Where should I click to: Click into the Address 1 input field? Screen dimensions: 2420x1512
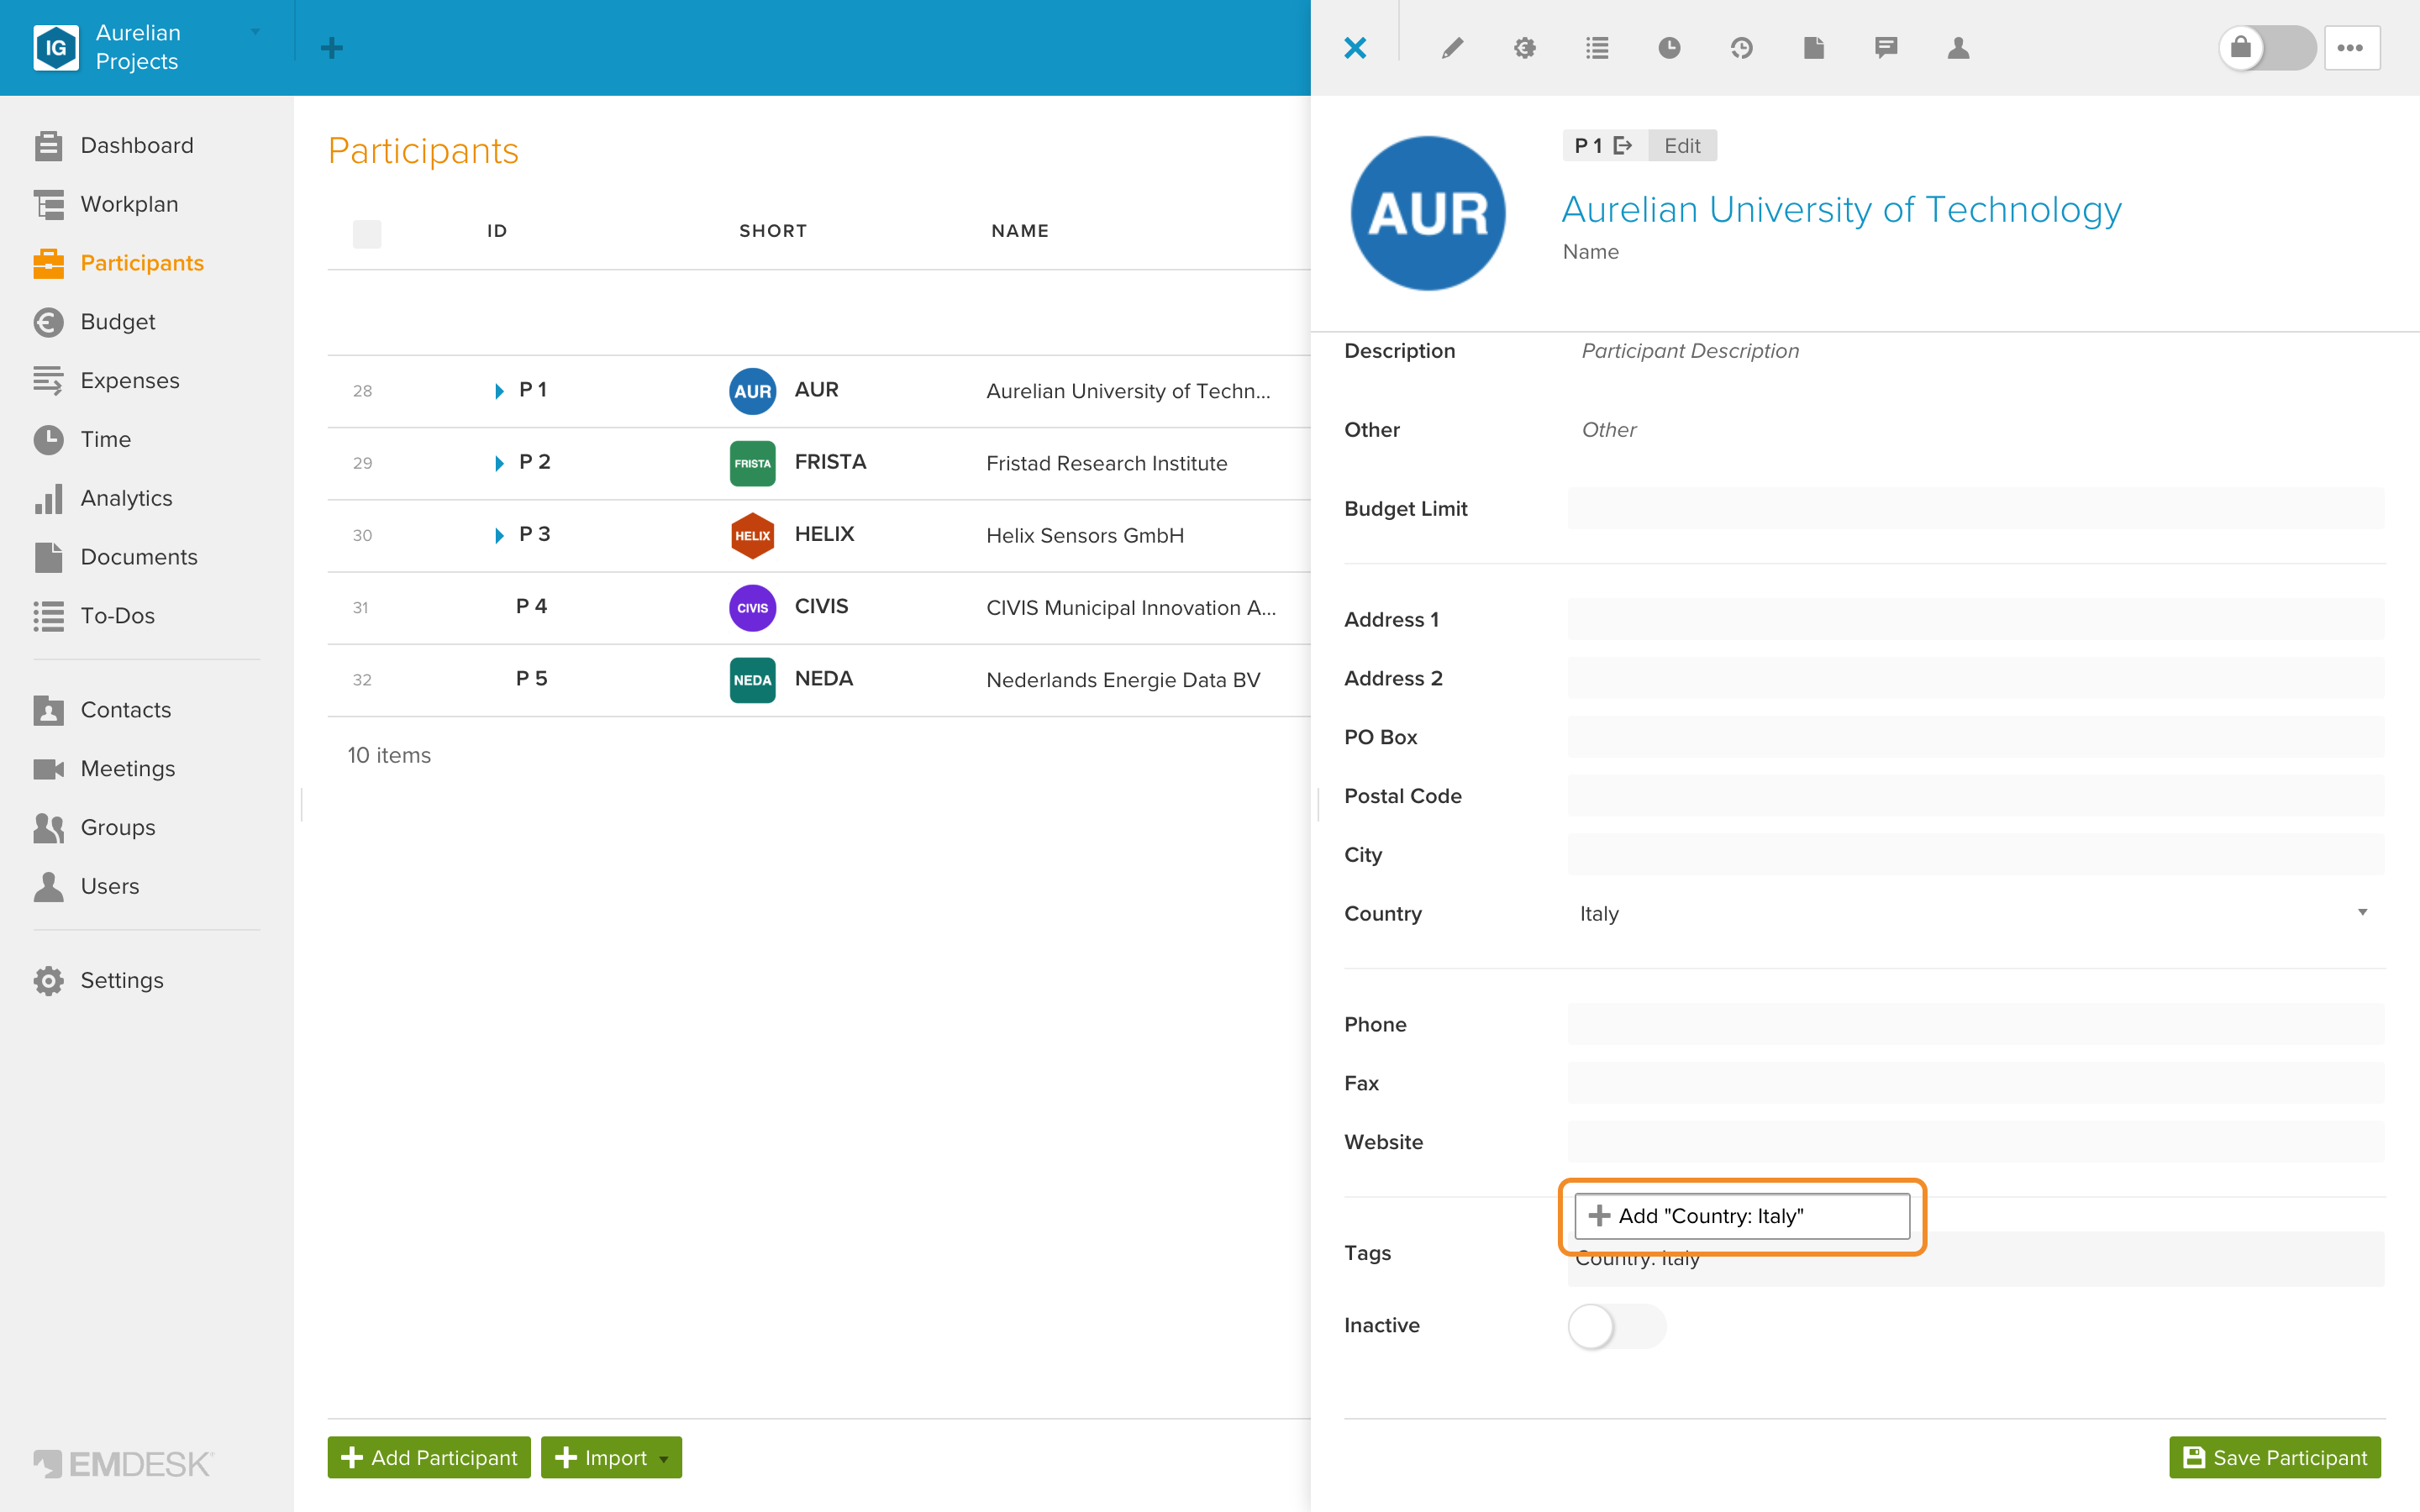tap(1974, 619)
